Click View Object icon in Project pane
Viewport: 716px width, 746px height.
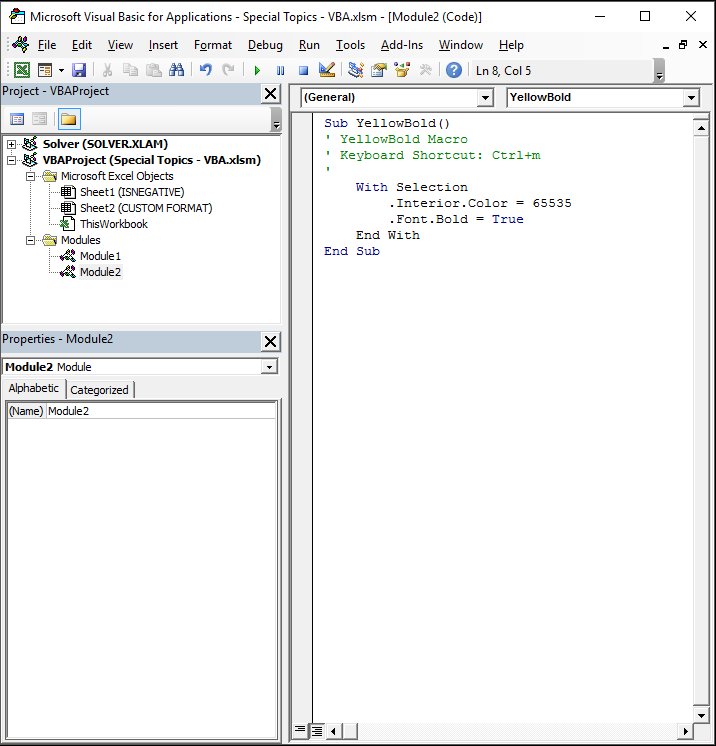coord(39,119)
